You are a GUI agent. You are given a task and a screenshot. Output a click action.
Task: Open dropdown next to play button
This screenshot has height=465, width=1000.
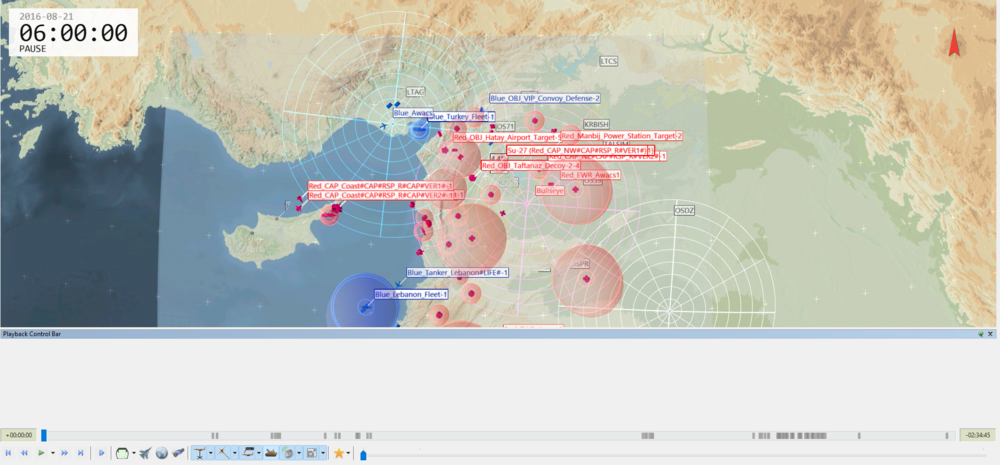(51, 453)
